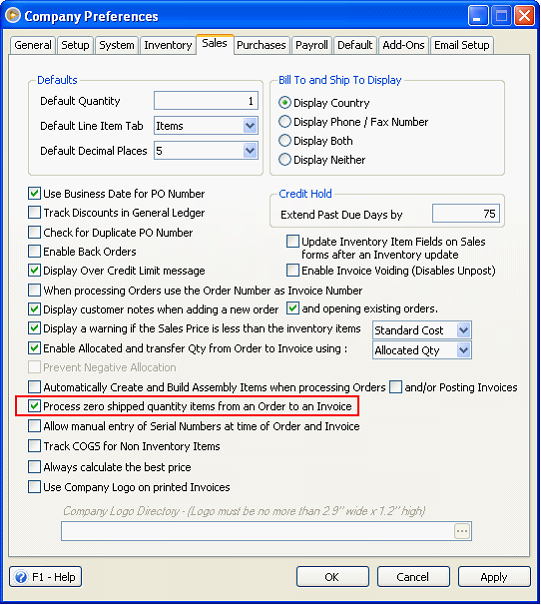Screen dimensions: 541x605
Task: Click the Apply button
Action: [494, 577]
